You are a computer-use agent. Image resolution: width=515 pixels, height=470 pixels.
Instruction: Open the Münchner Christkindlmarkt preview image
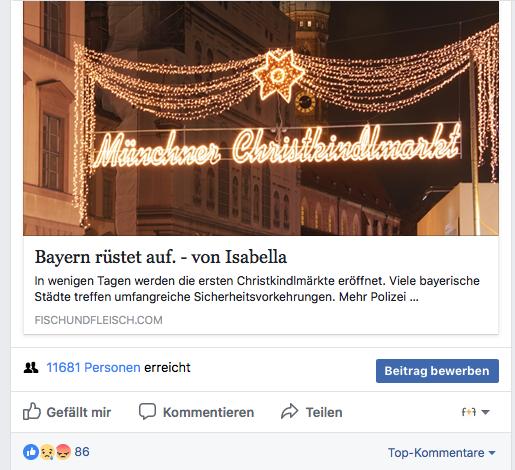261,118
